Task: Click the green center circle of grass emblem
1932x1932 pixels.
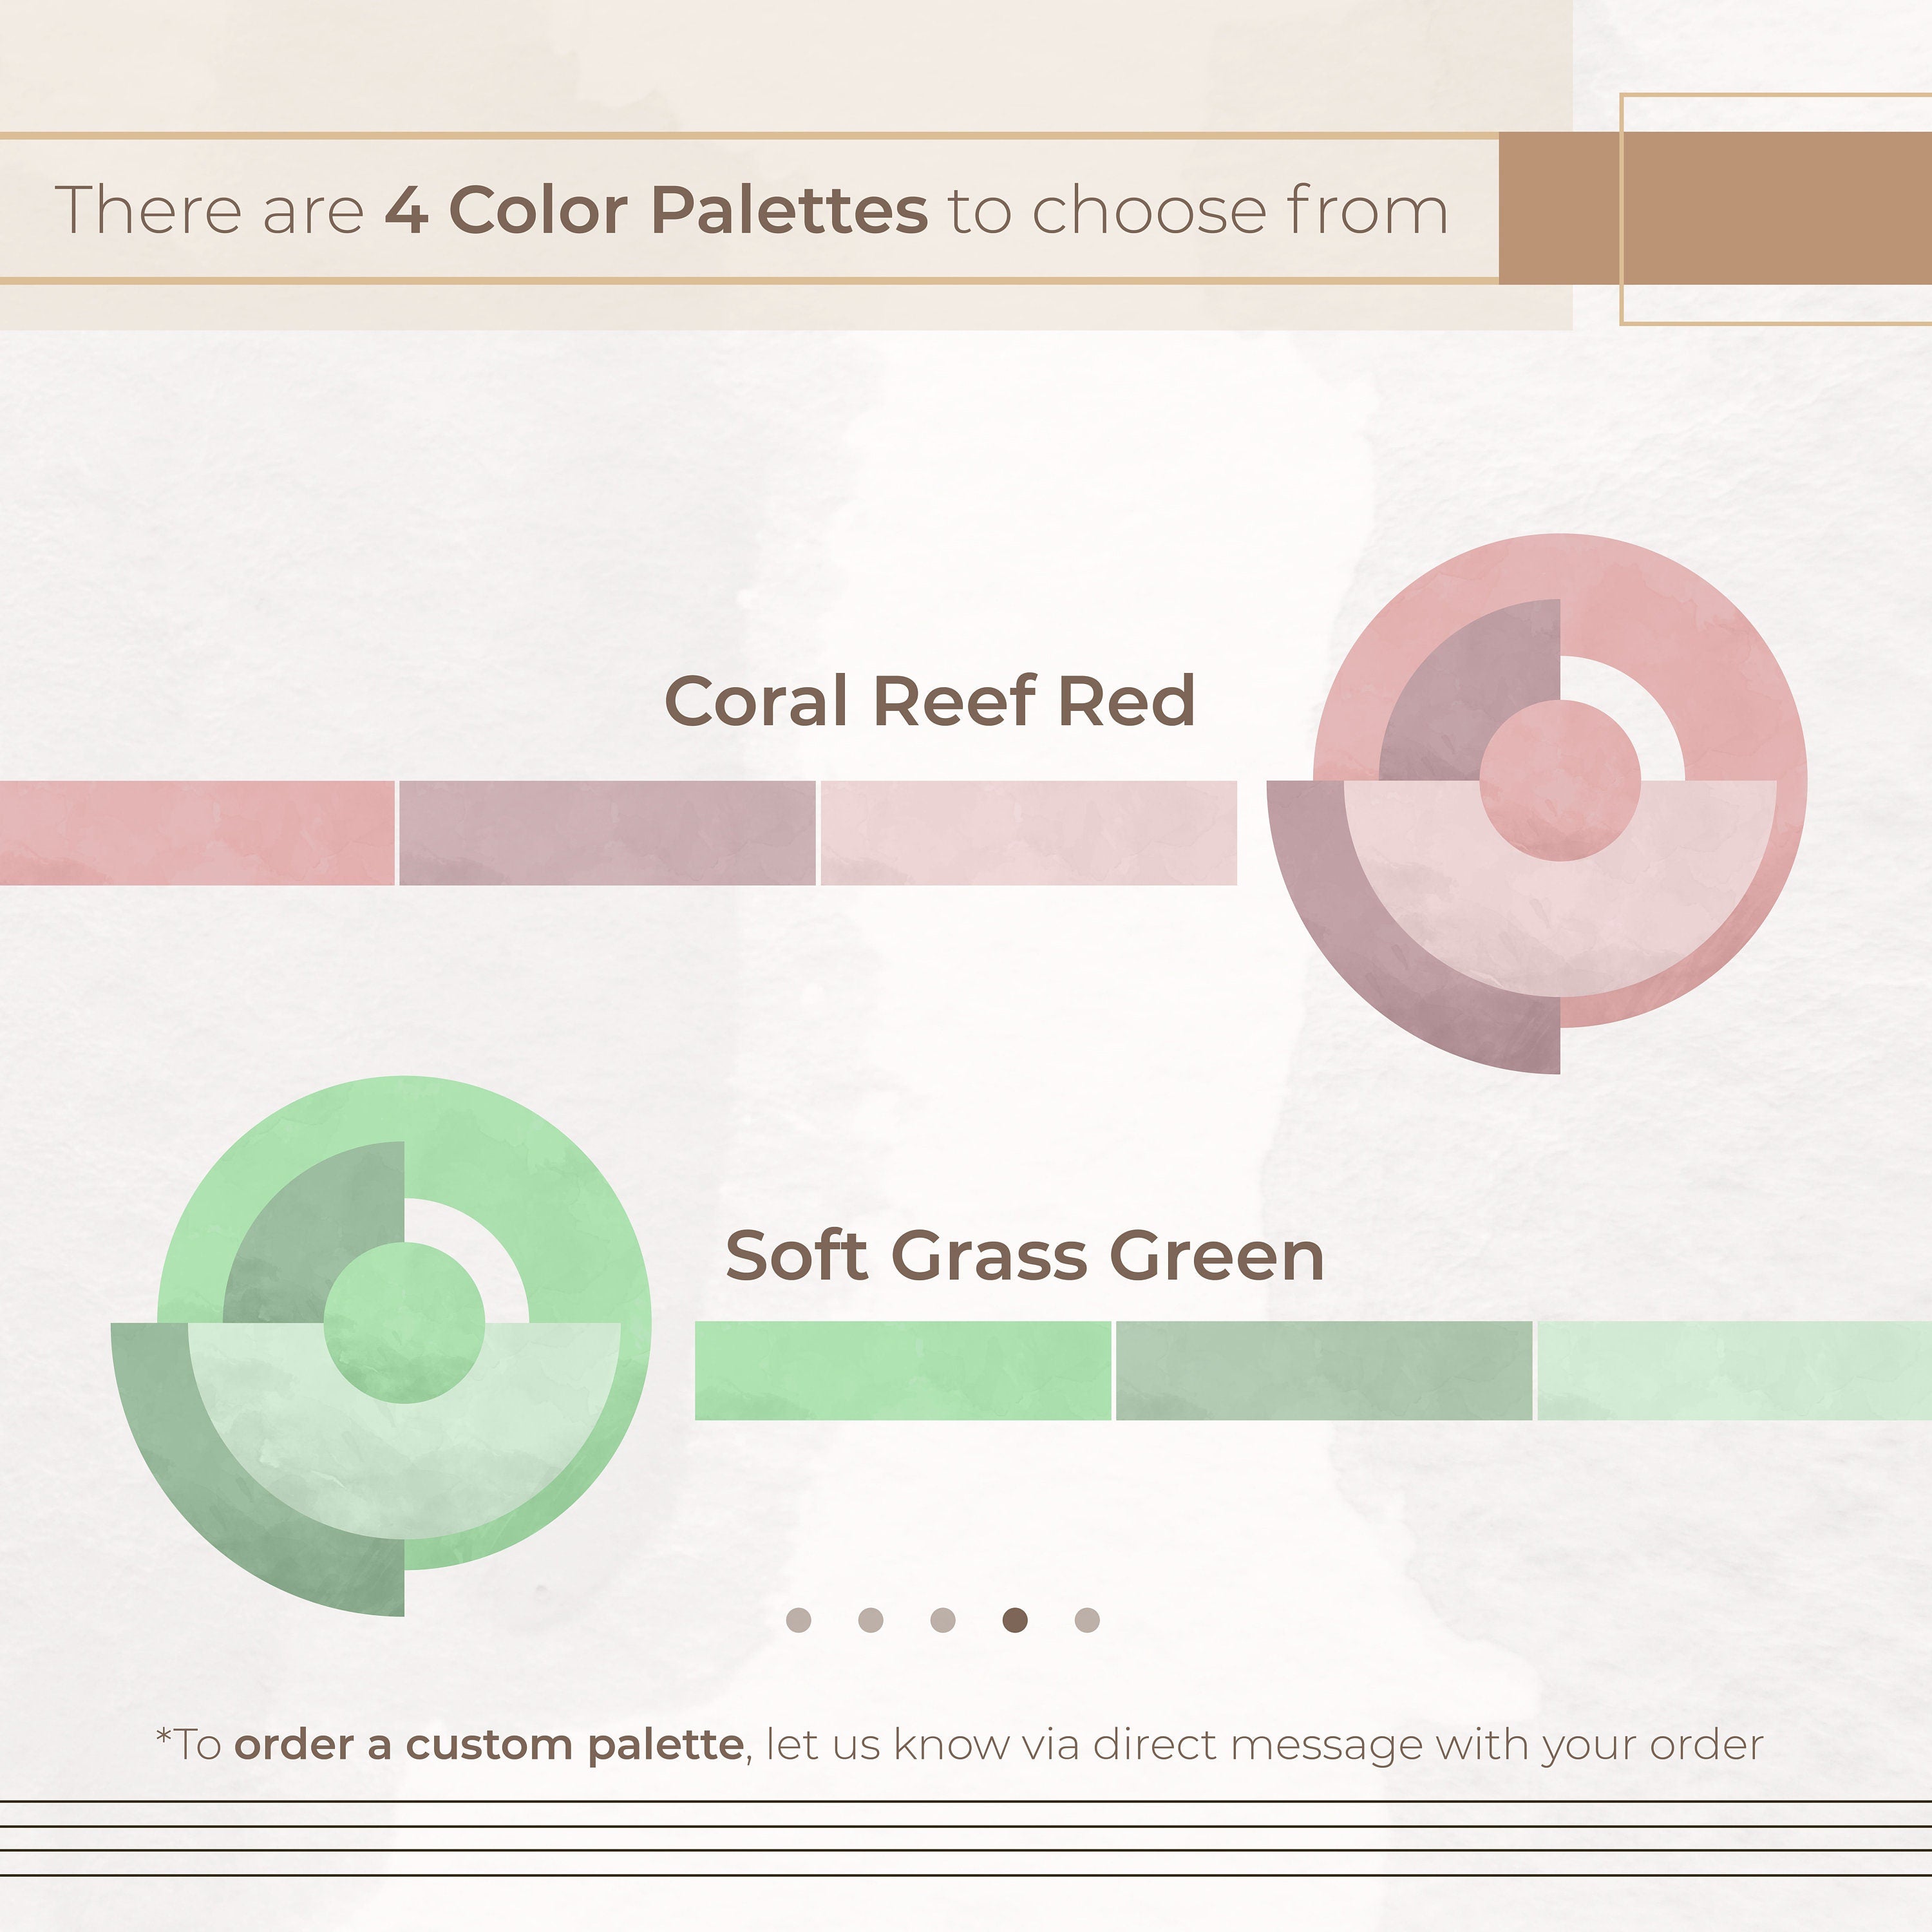Action: [x=404, y=1323]
